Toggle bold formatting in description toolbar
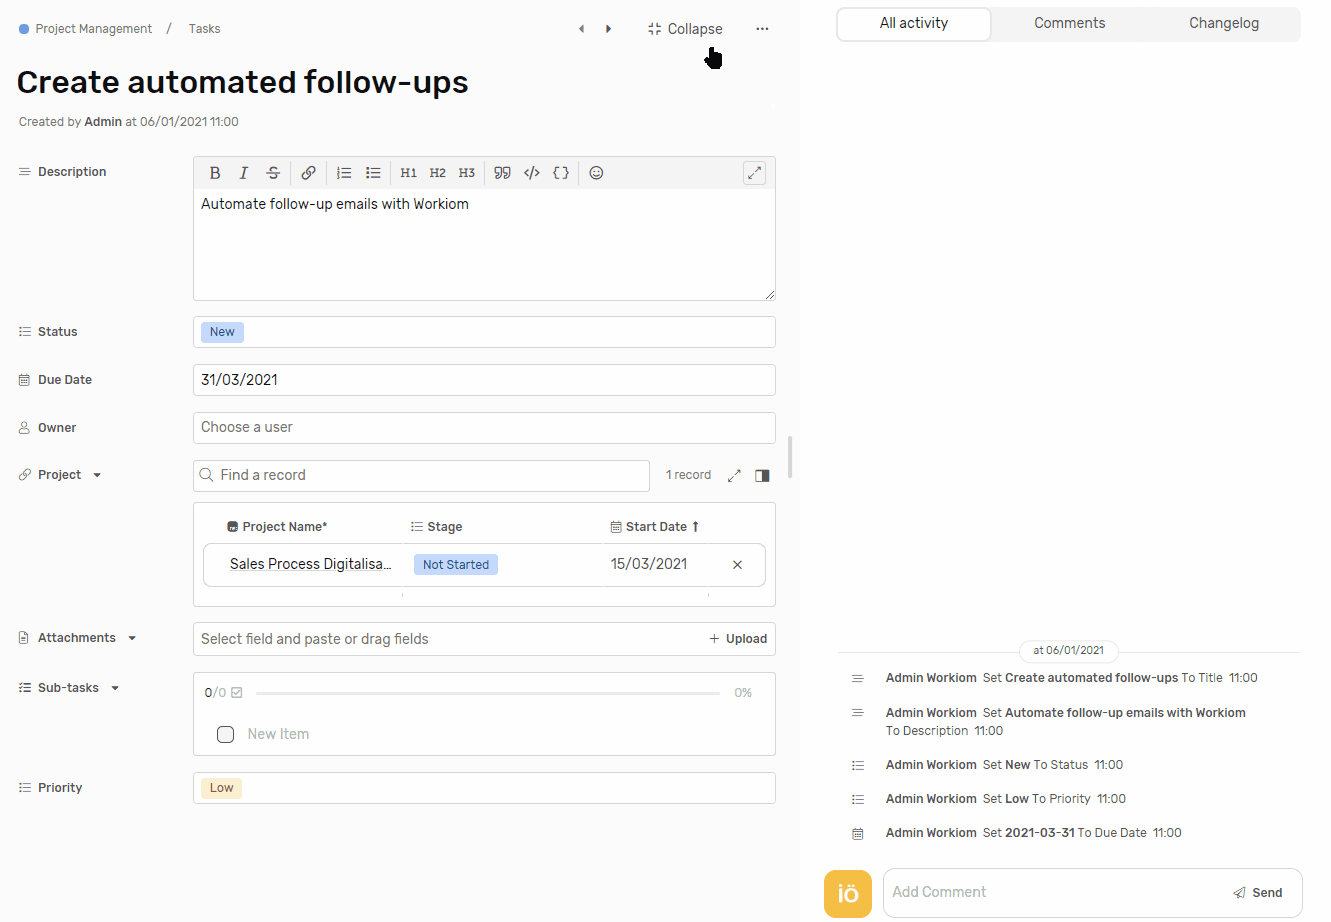This screenshot has width=1331, height=922. click(x=215, y=173)
